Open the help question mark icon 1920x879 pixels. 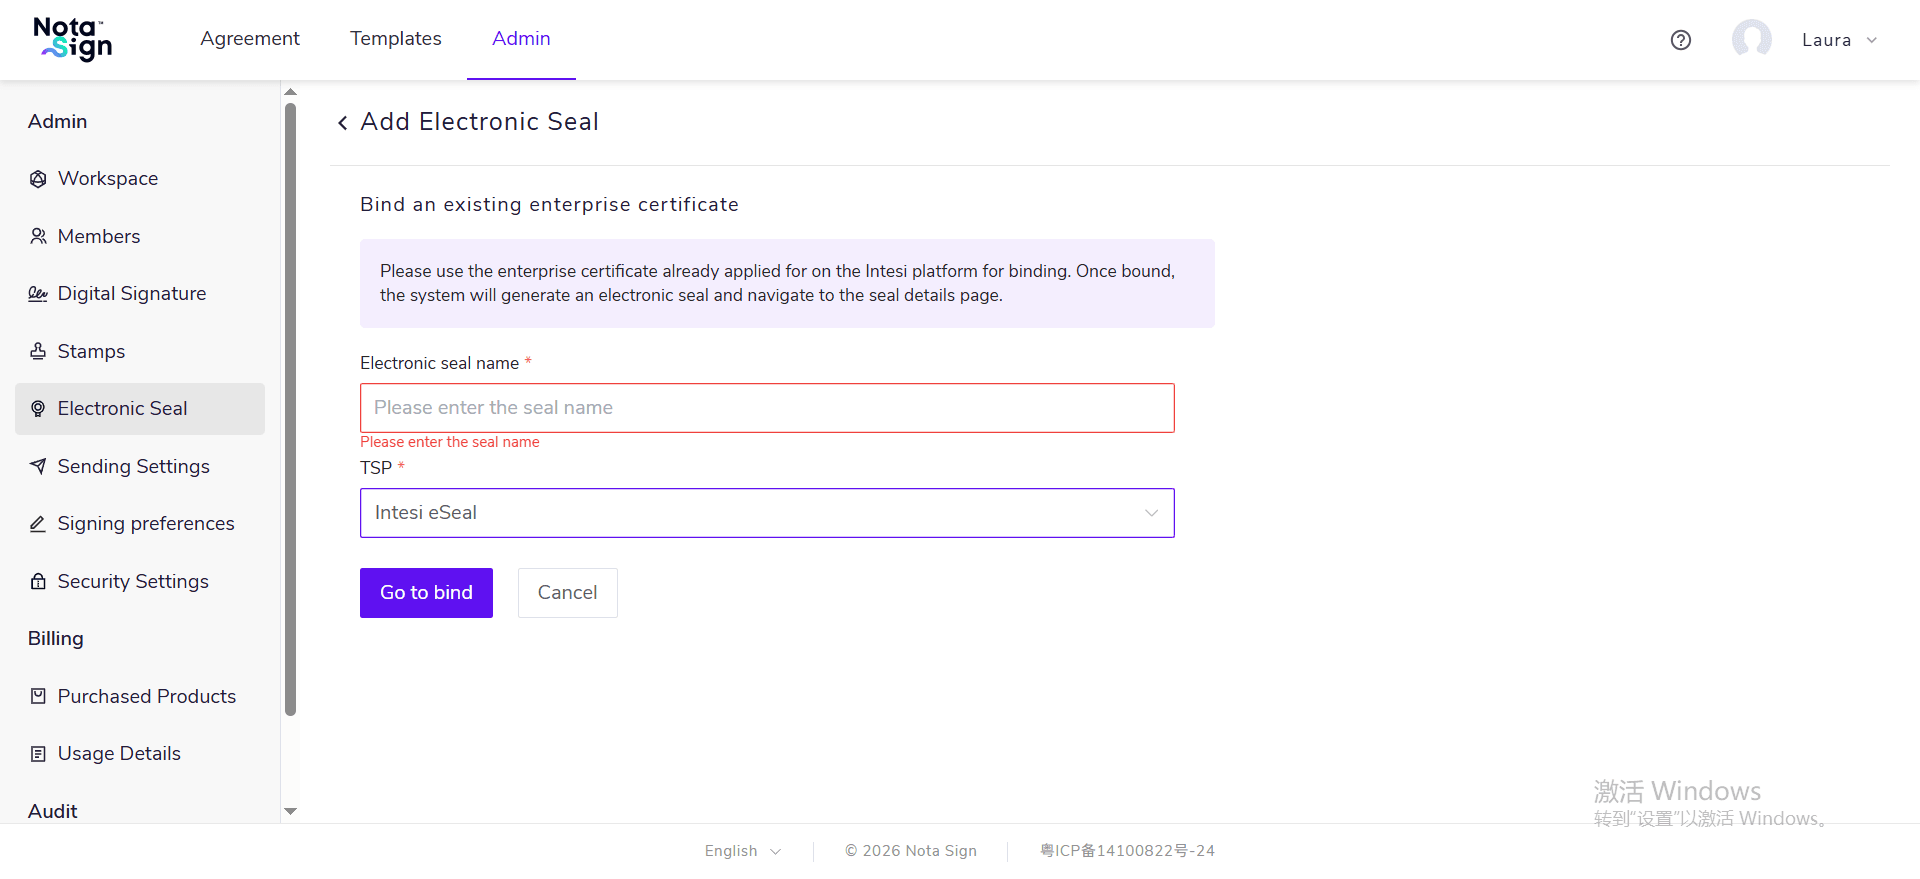(x=1681, y=40)
